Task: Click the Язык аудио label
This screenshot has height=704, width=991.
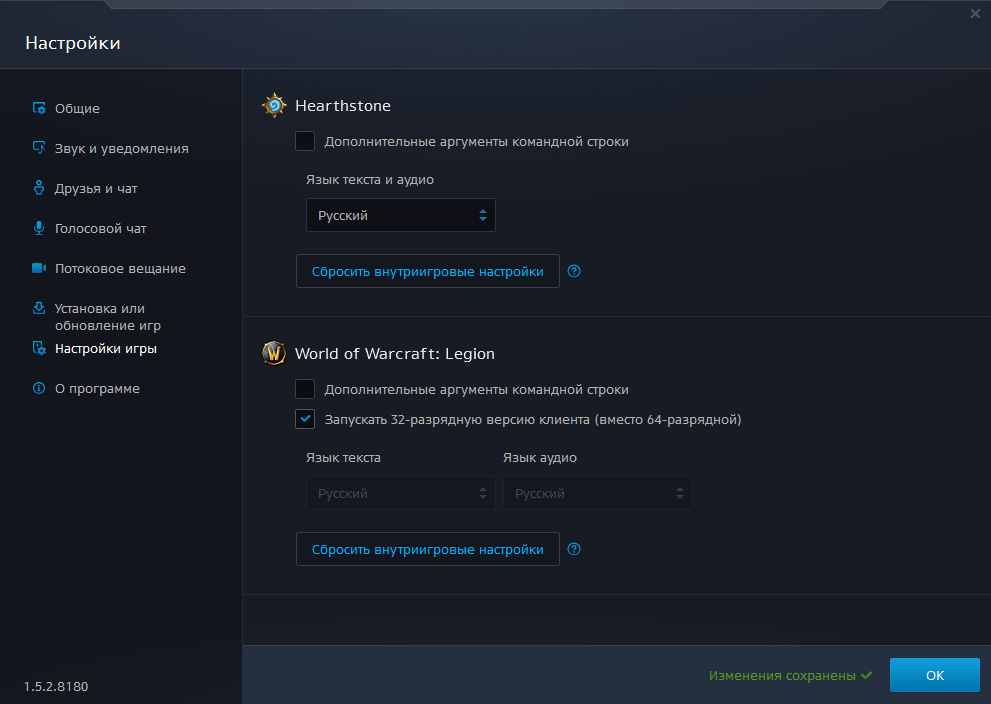Action: tap(540, 458)
